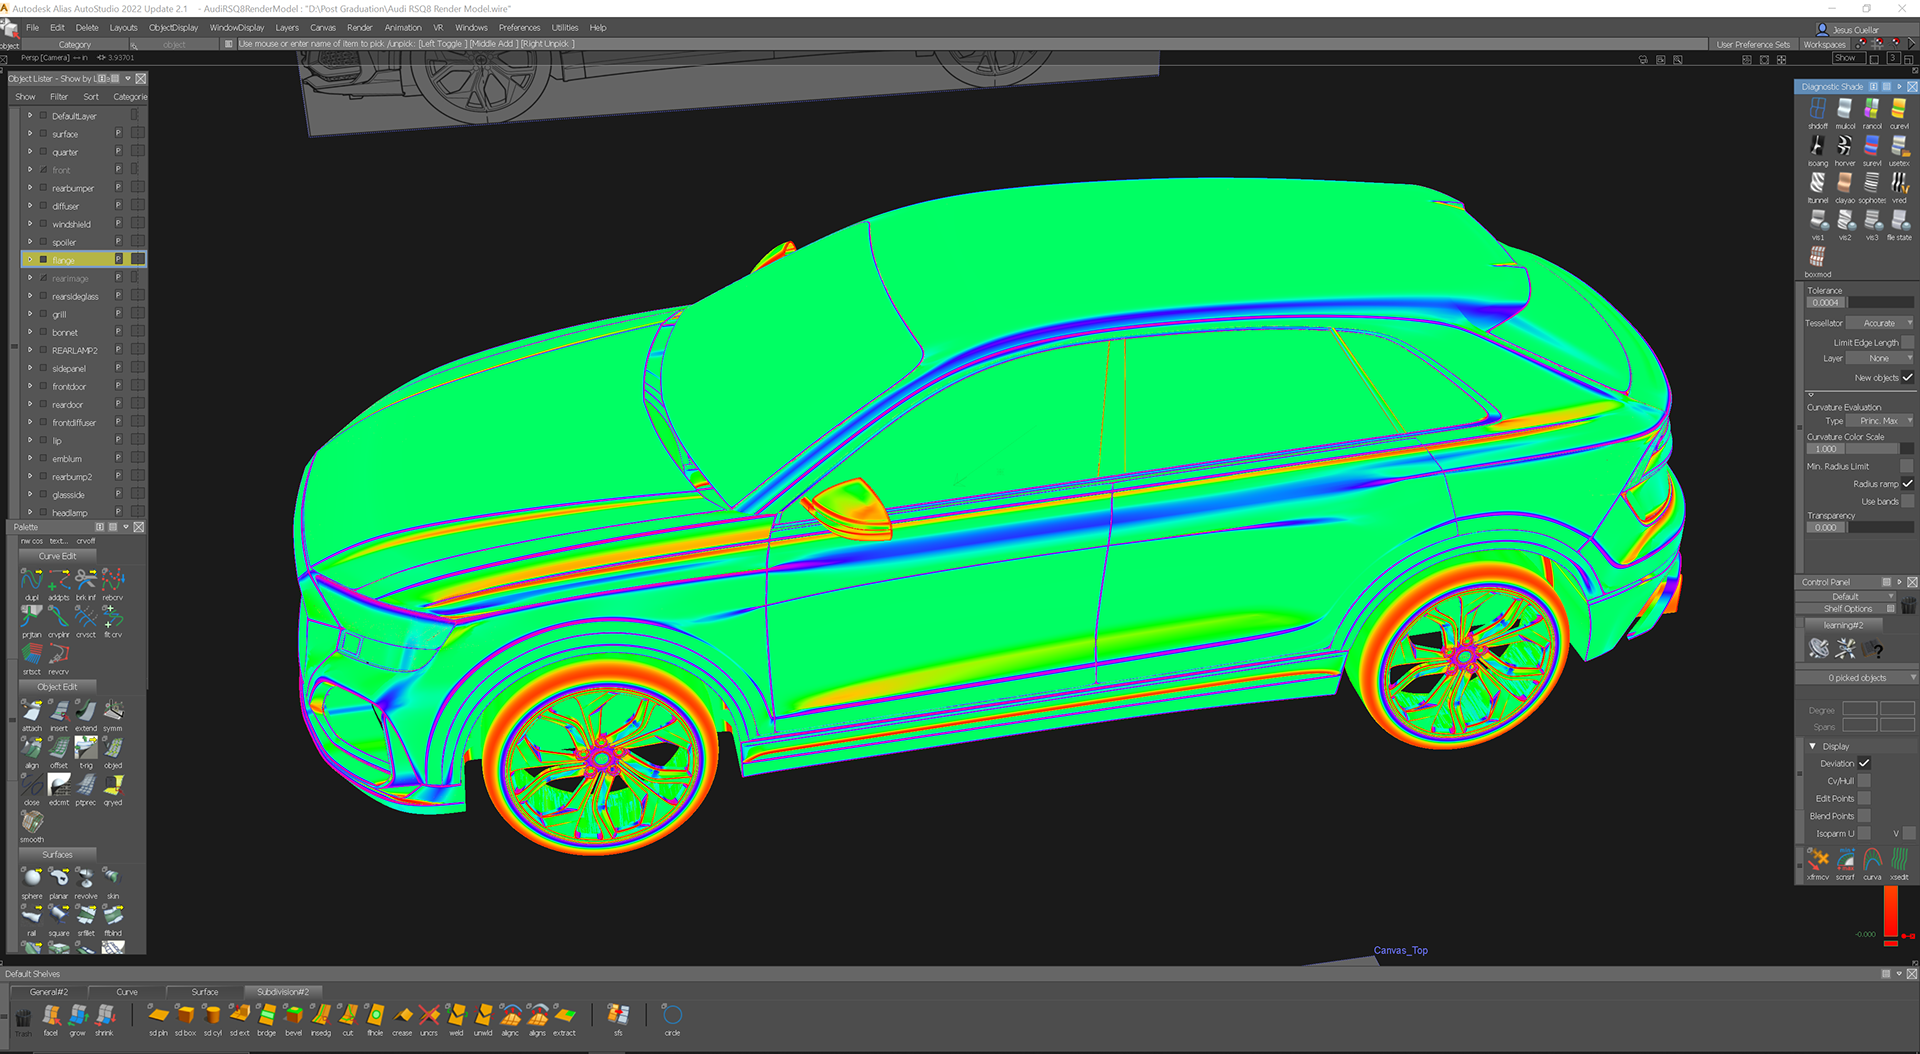Collapse the Display section in Control Panel
The image size is (1920, 1054).
1812,746
